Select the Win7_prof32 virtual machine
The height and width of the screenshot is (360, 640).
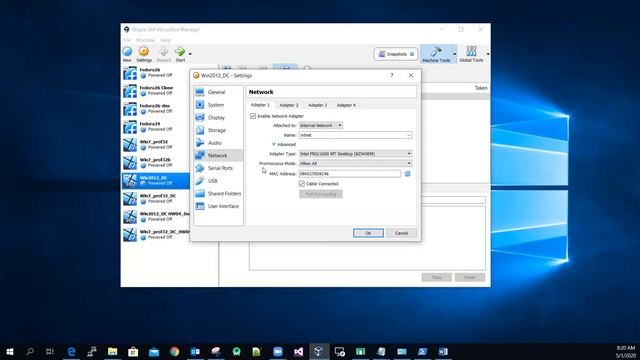point(156,144)
